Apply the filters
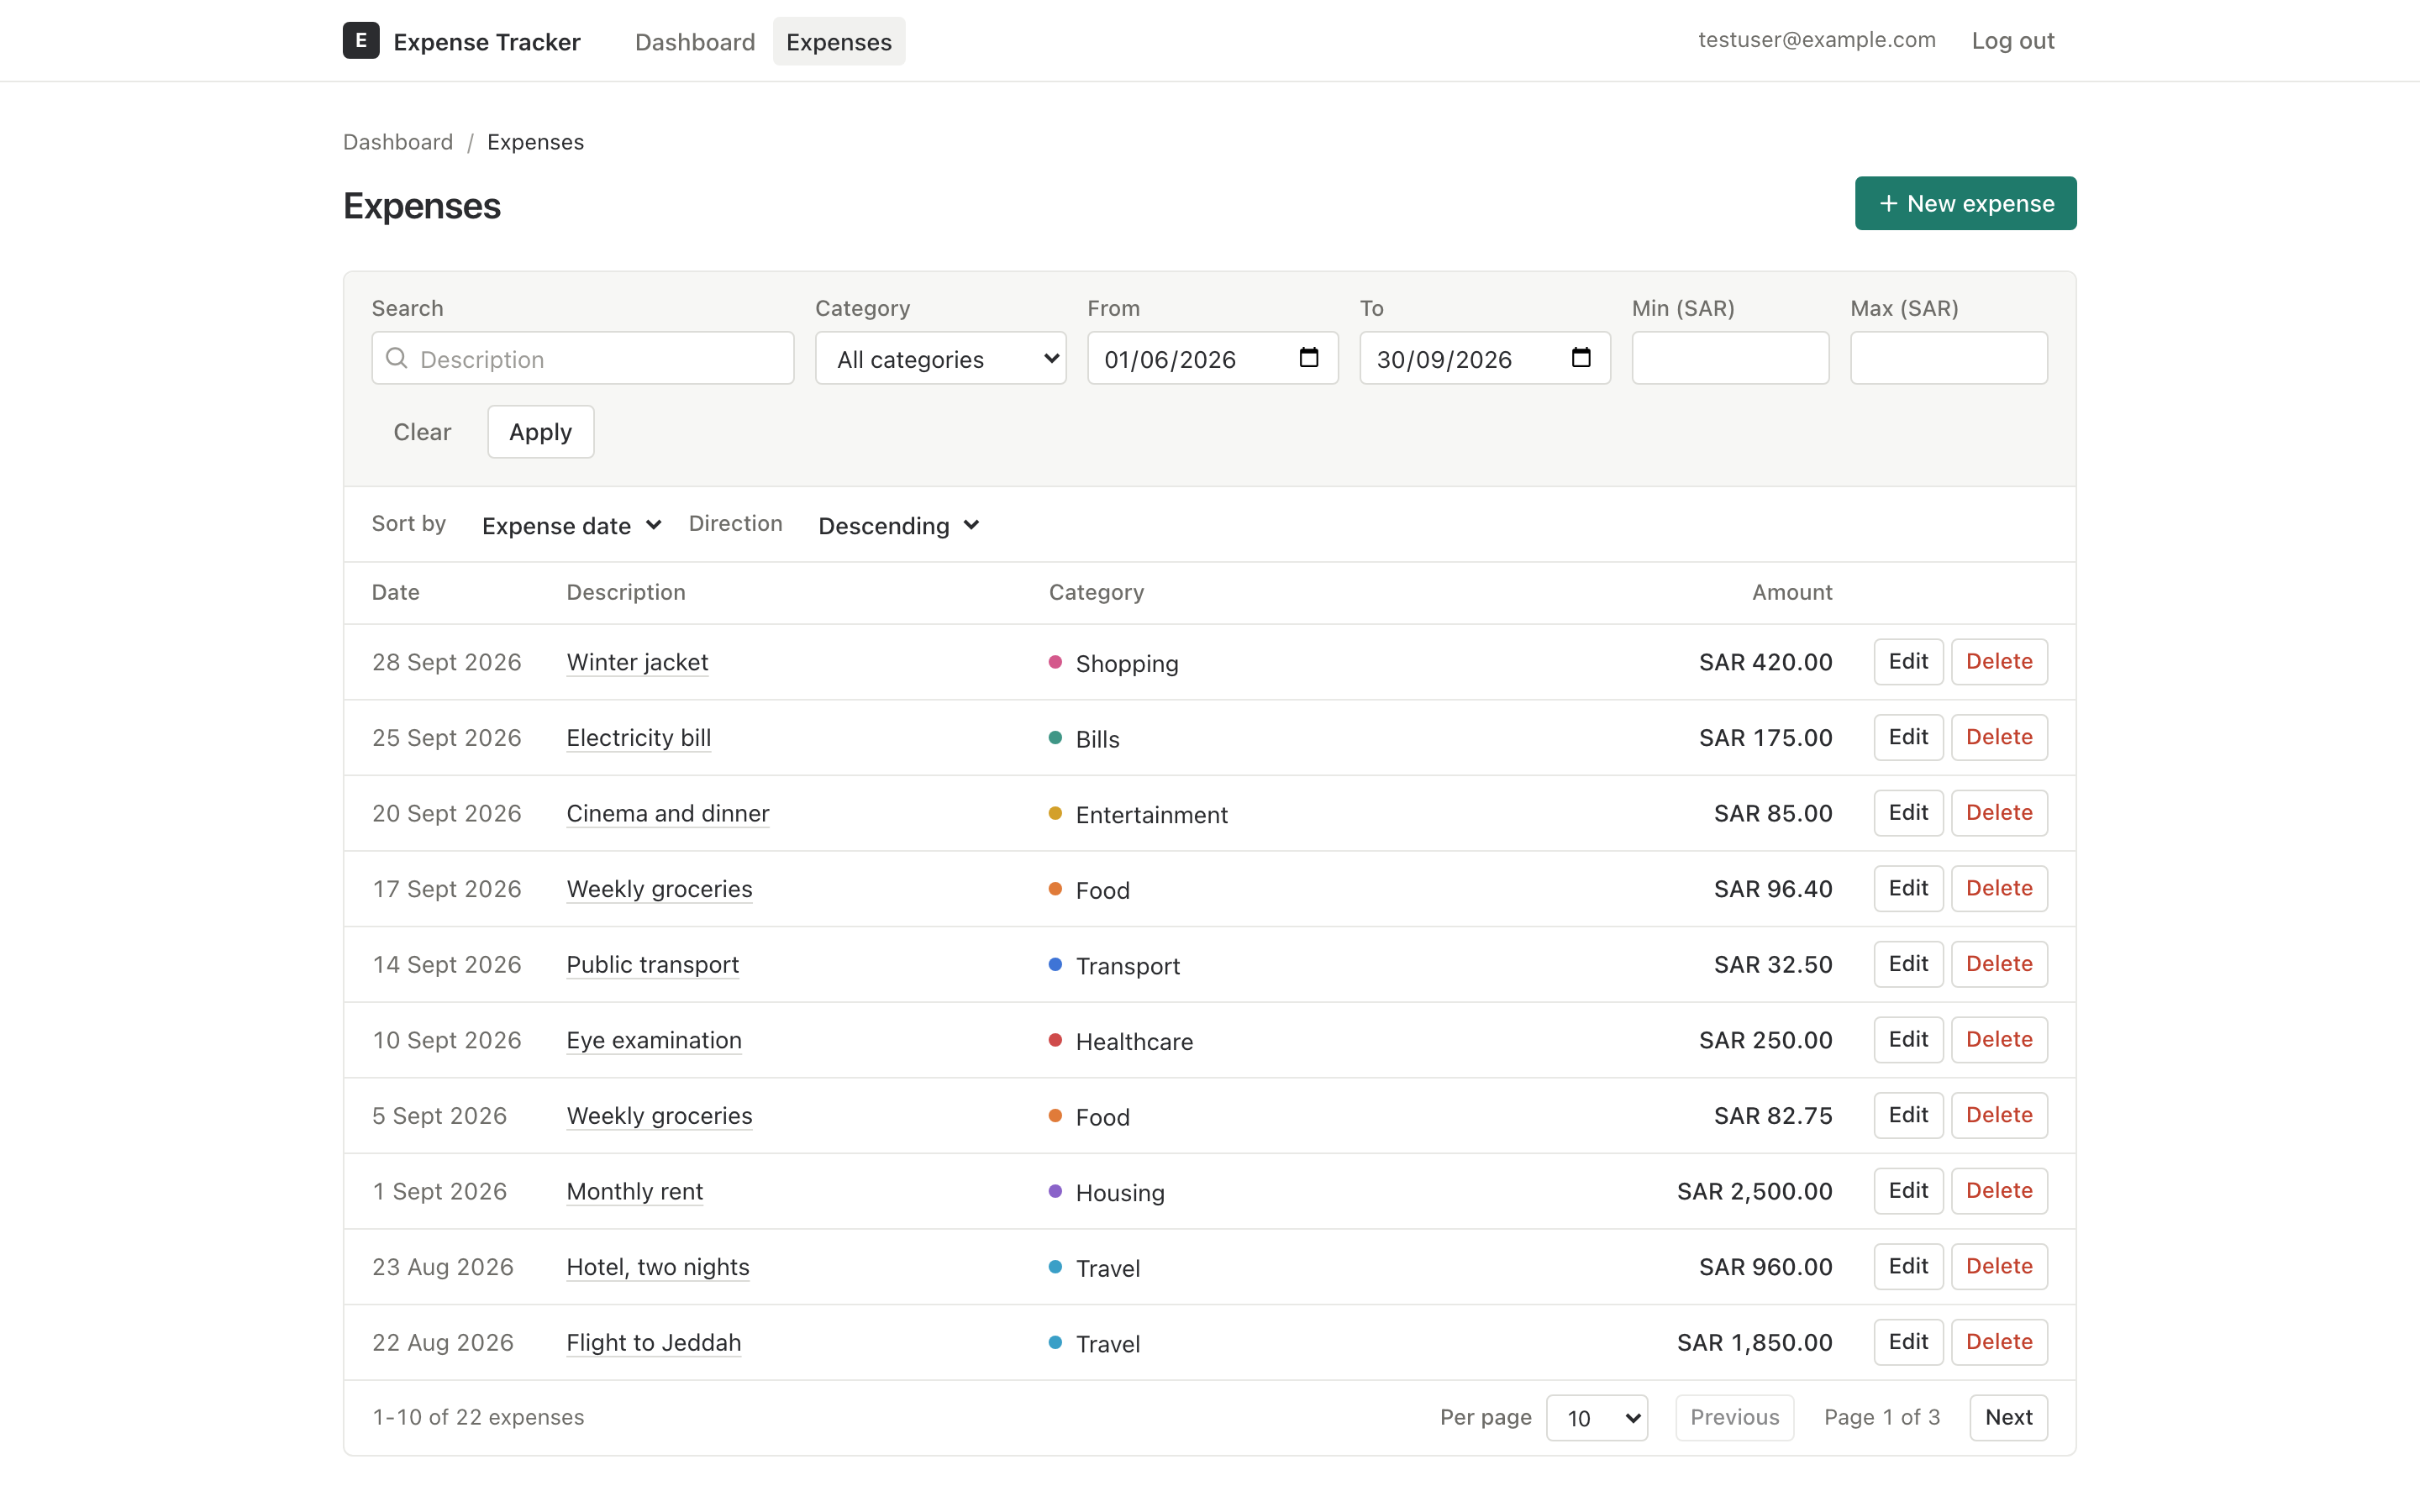The width and height of the screenshot is (2420, 1512). click(x=540, y=432)
